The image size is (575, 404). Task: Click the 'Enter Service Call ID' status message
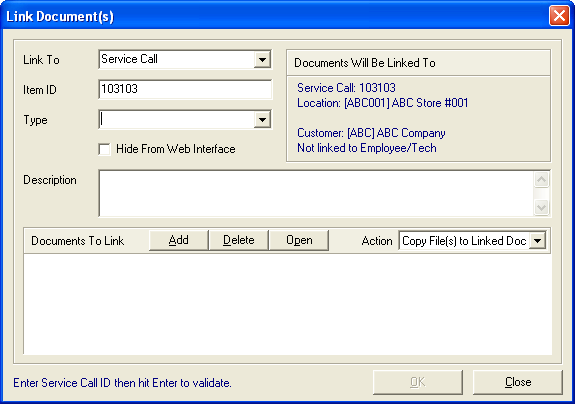(x=122, y=383)
